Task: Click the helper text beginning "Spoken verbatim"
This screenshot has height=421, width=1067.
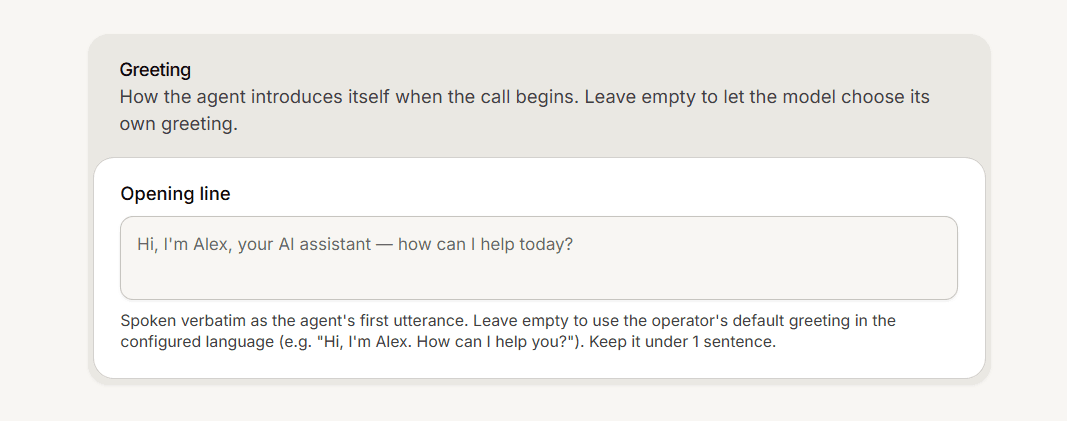Action: point(508,331)
